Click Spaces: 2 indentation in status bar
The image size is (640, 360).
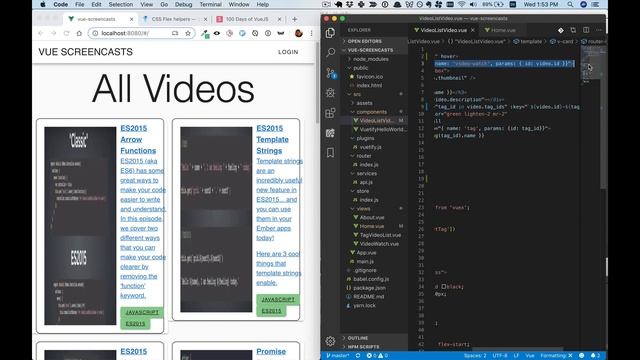[x=475, y=356]
